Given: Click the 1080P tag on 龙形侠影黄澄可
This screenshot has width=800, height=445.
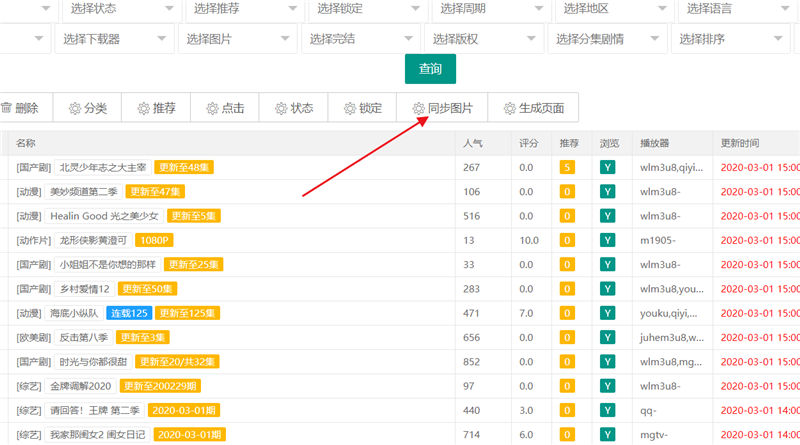Looking at the screenshot, I should pos(155,240).
